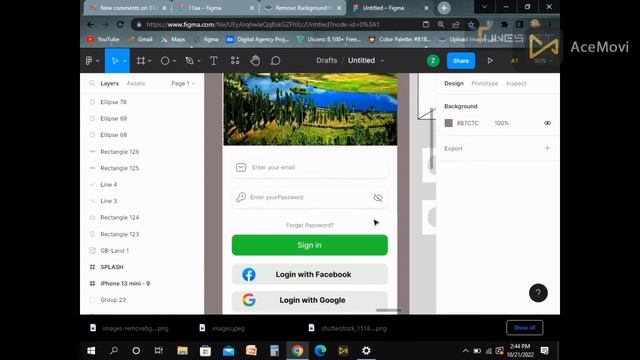
Task: Open Chrome from the taskbar
Action: [297, 351]
